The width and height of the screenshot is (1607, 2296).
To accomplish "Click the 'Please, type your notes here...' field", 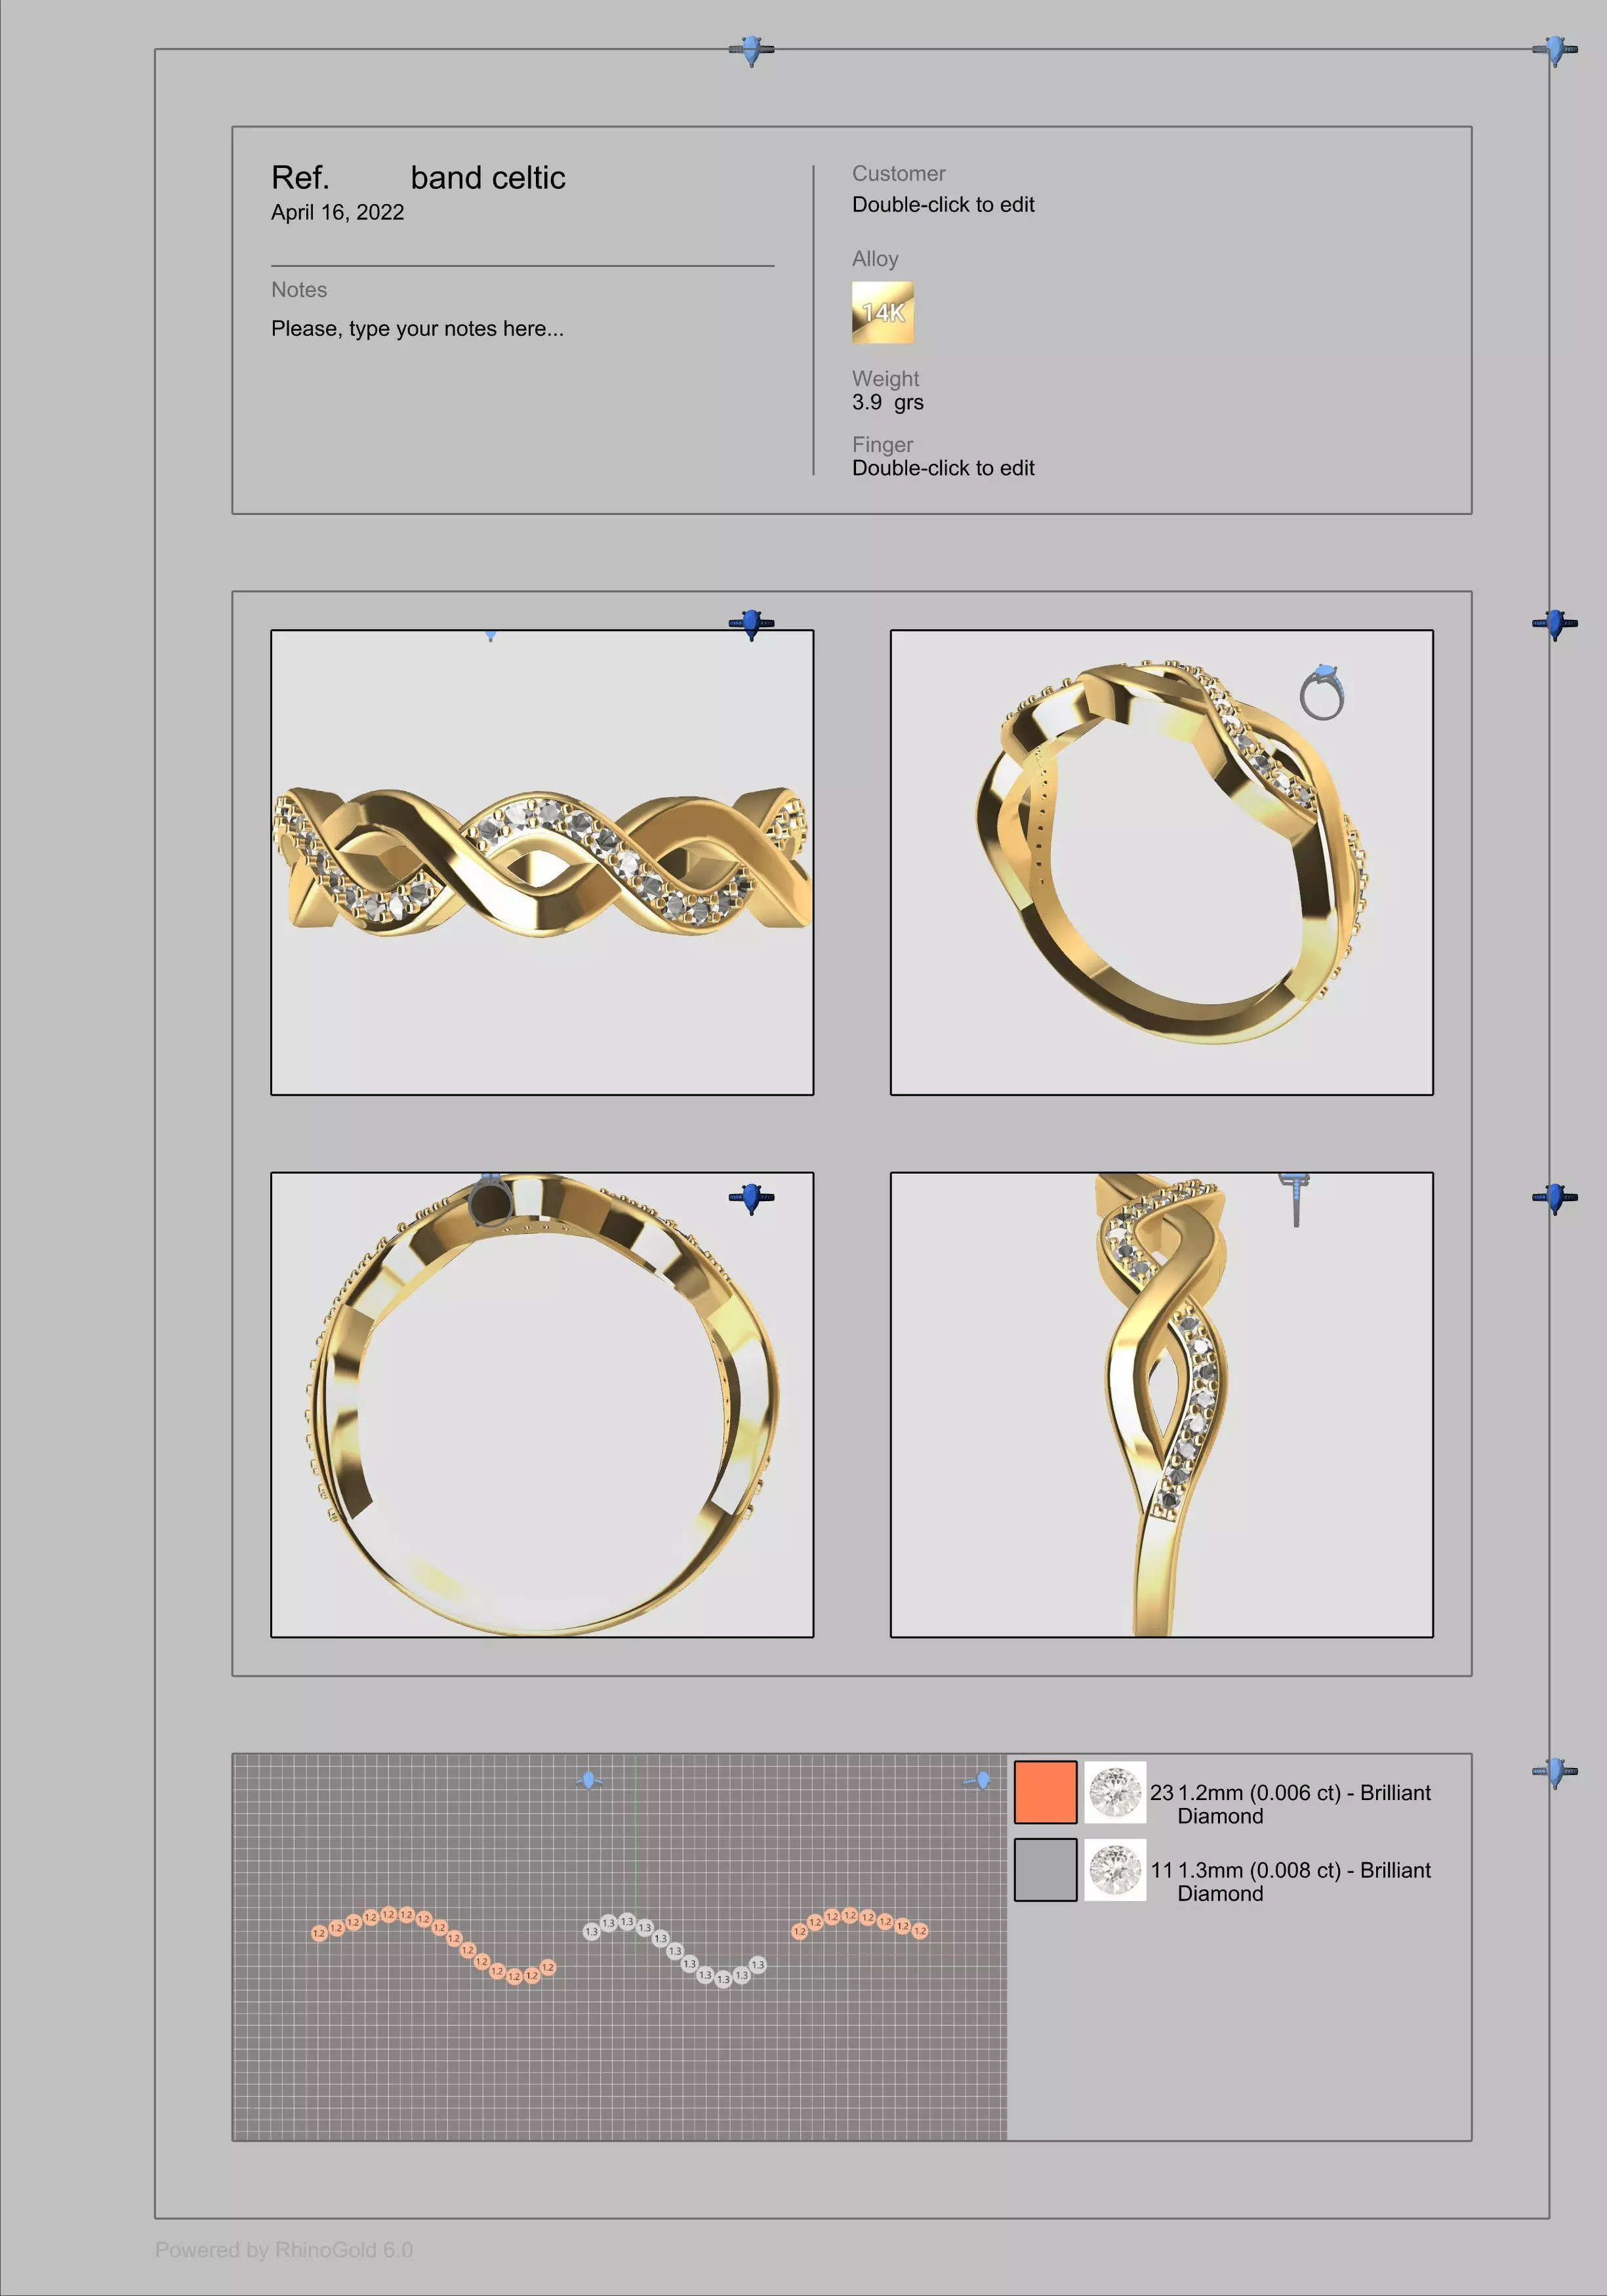I will [x=417, y=329].
